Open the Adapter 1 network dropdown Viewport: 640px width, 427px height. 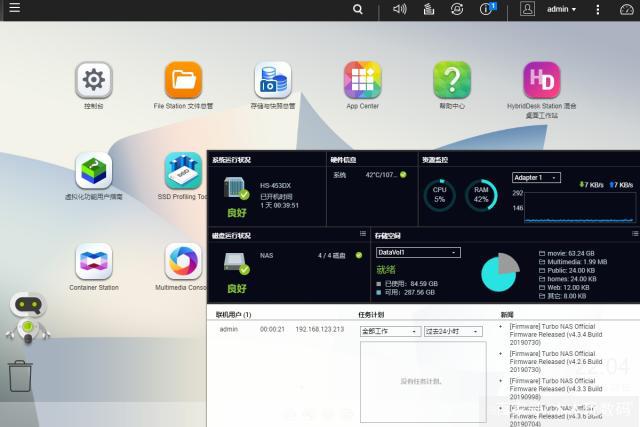[x=536, y=178]
